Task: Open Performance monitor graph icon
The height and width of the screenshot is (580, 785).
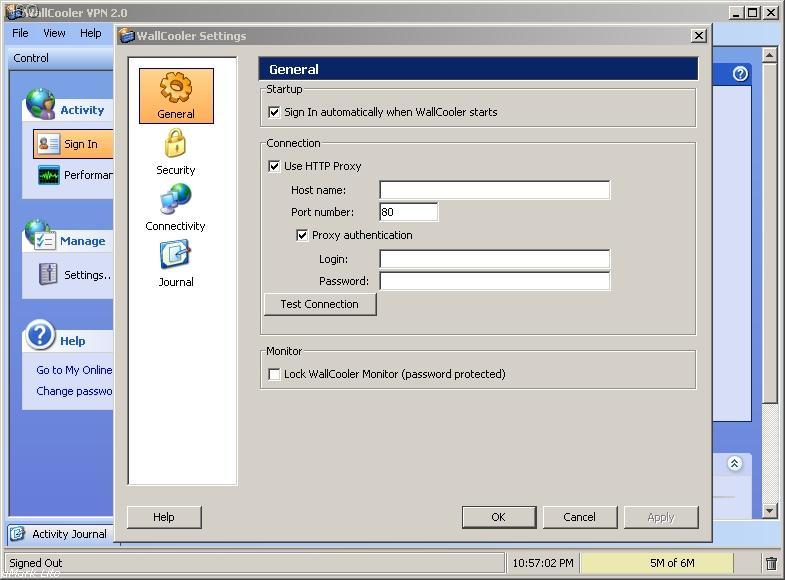Action: (x=49, y=175)
